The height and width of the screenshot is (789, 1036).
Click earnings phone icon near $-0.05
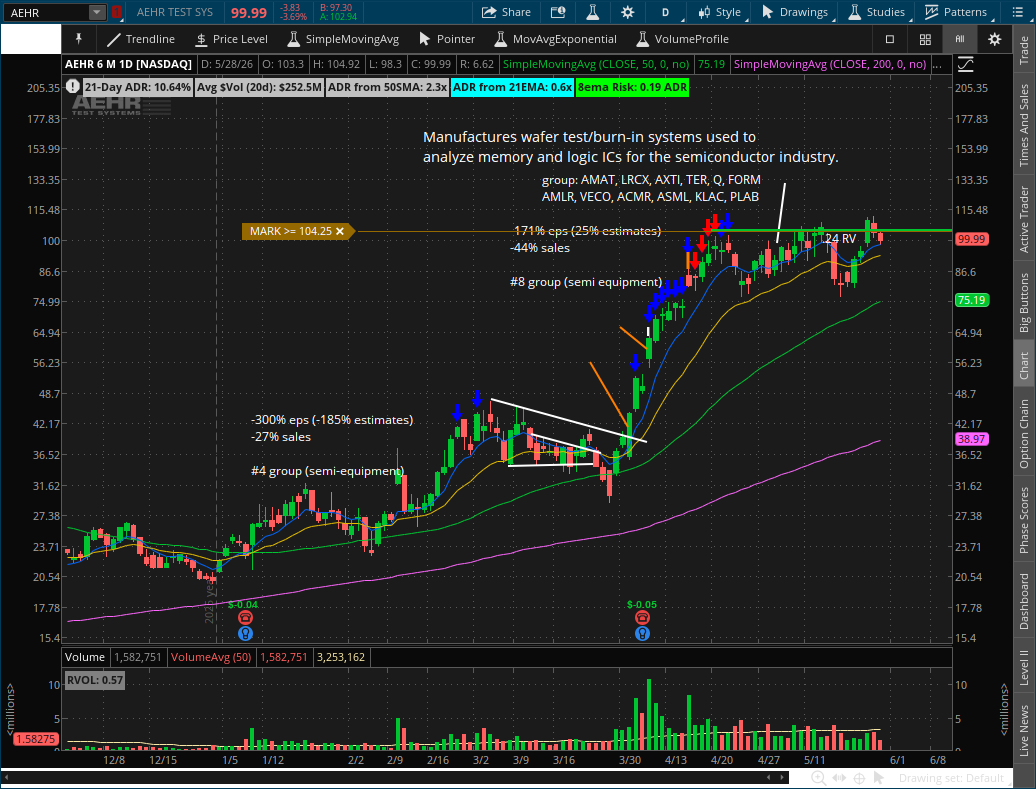point(642,617)
